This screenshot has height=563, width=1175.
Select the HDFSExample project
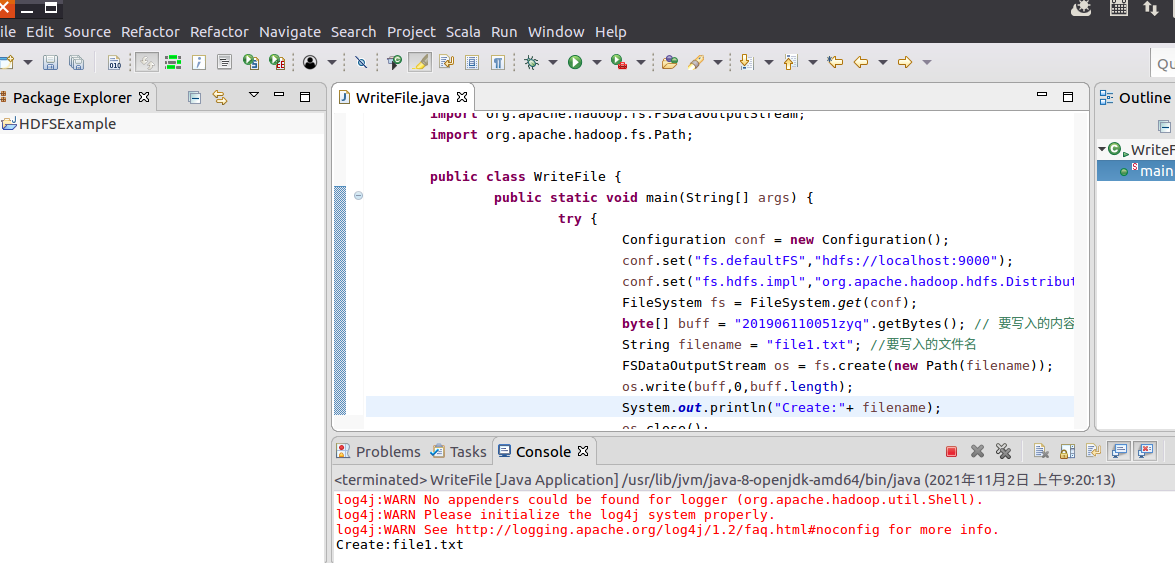click(x=66, y=124)
